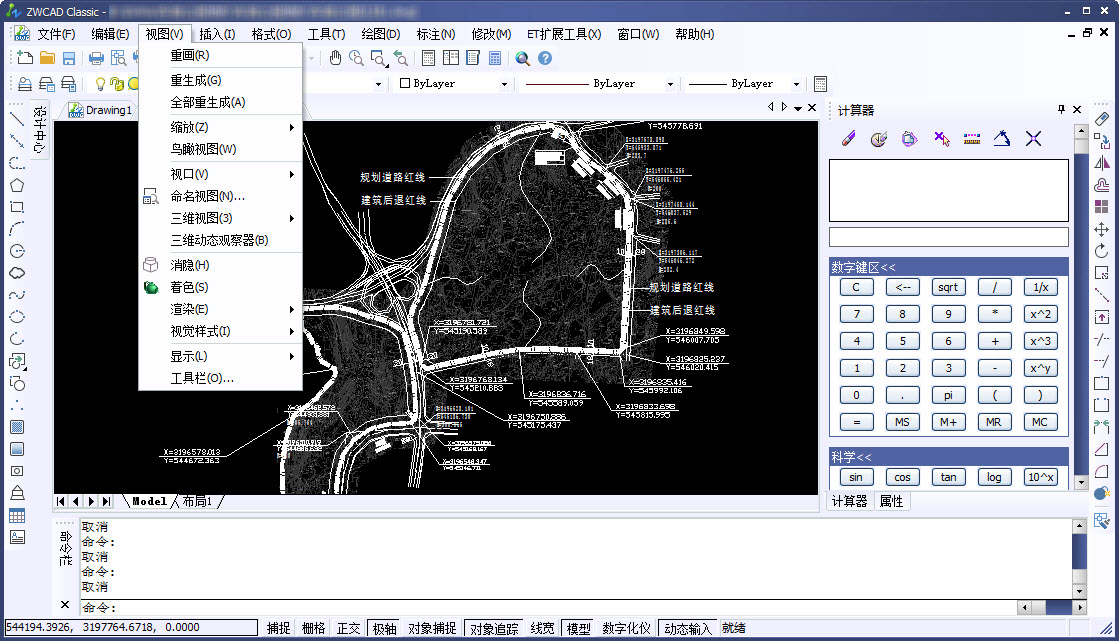This screenshot has width=1119, height=641.
Task: Choose 重生成(G) from the View menu
Action: pos(195,79)
